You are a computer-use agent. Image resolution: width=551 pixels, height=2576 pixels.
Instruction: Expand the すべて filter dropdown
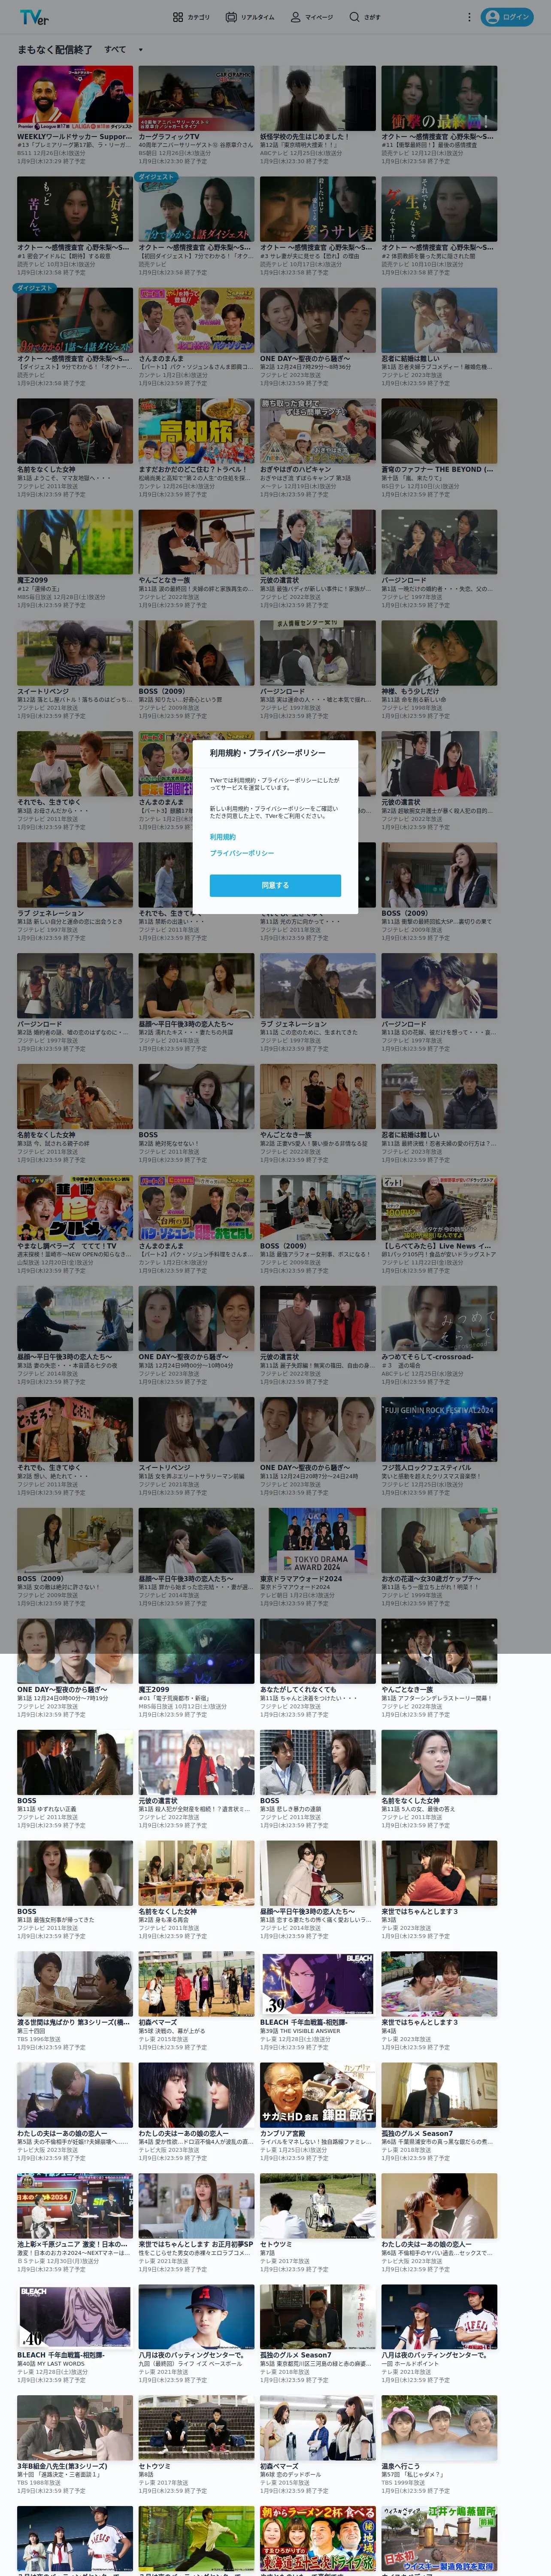click(125, 49)
